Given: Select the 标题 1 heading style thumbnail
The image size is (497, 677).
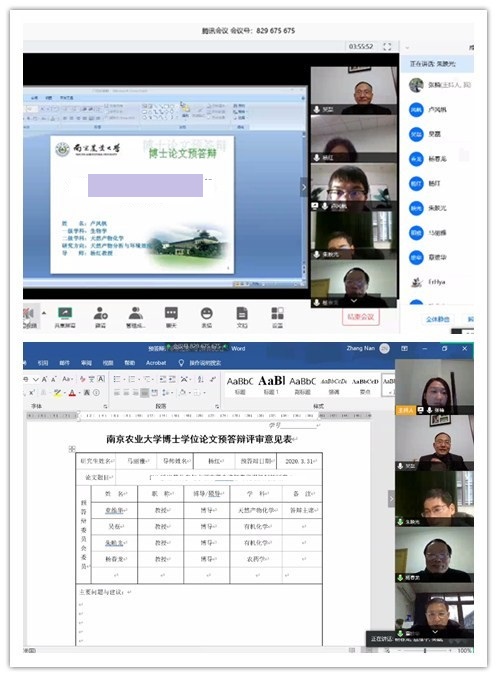Looking at the screenshot, I should (x=272, y=384).
